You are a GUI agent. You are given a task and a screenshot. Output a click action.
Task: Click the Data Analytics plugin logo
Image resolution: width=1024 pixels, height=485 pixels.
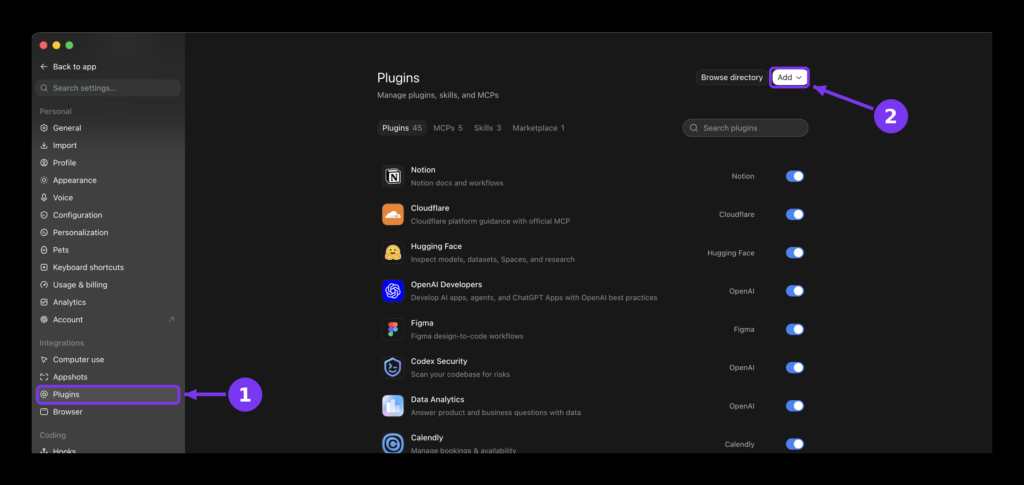click(x=392, y=405)
